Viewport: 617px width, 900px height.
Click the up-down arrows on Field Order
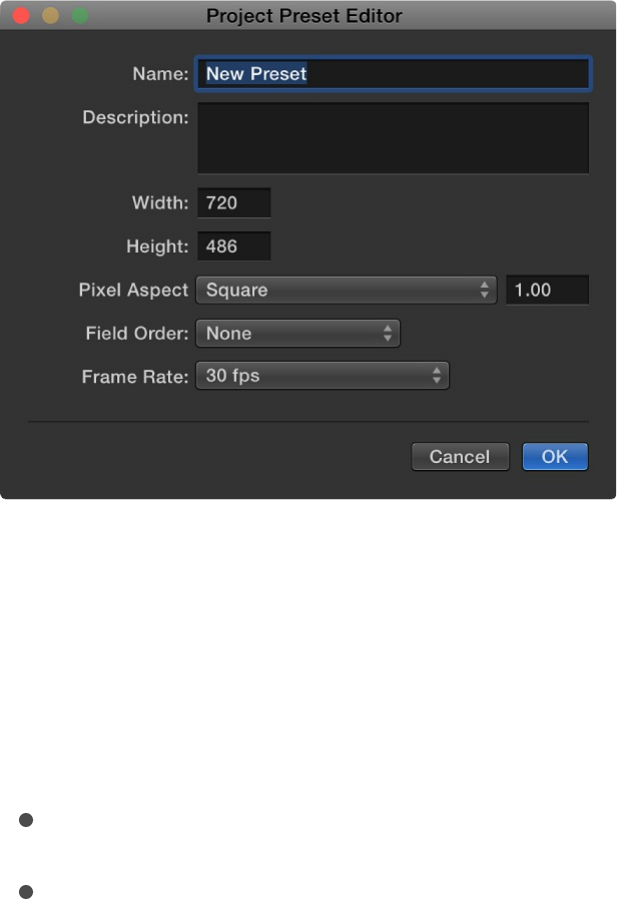click(388, 333)
